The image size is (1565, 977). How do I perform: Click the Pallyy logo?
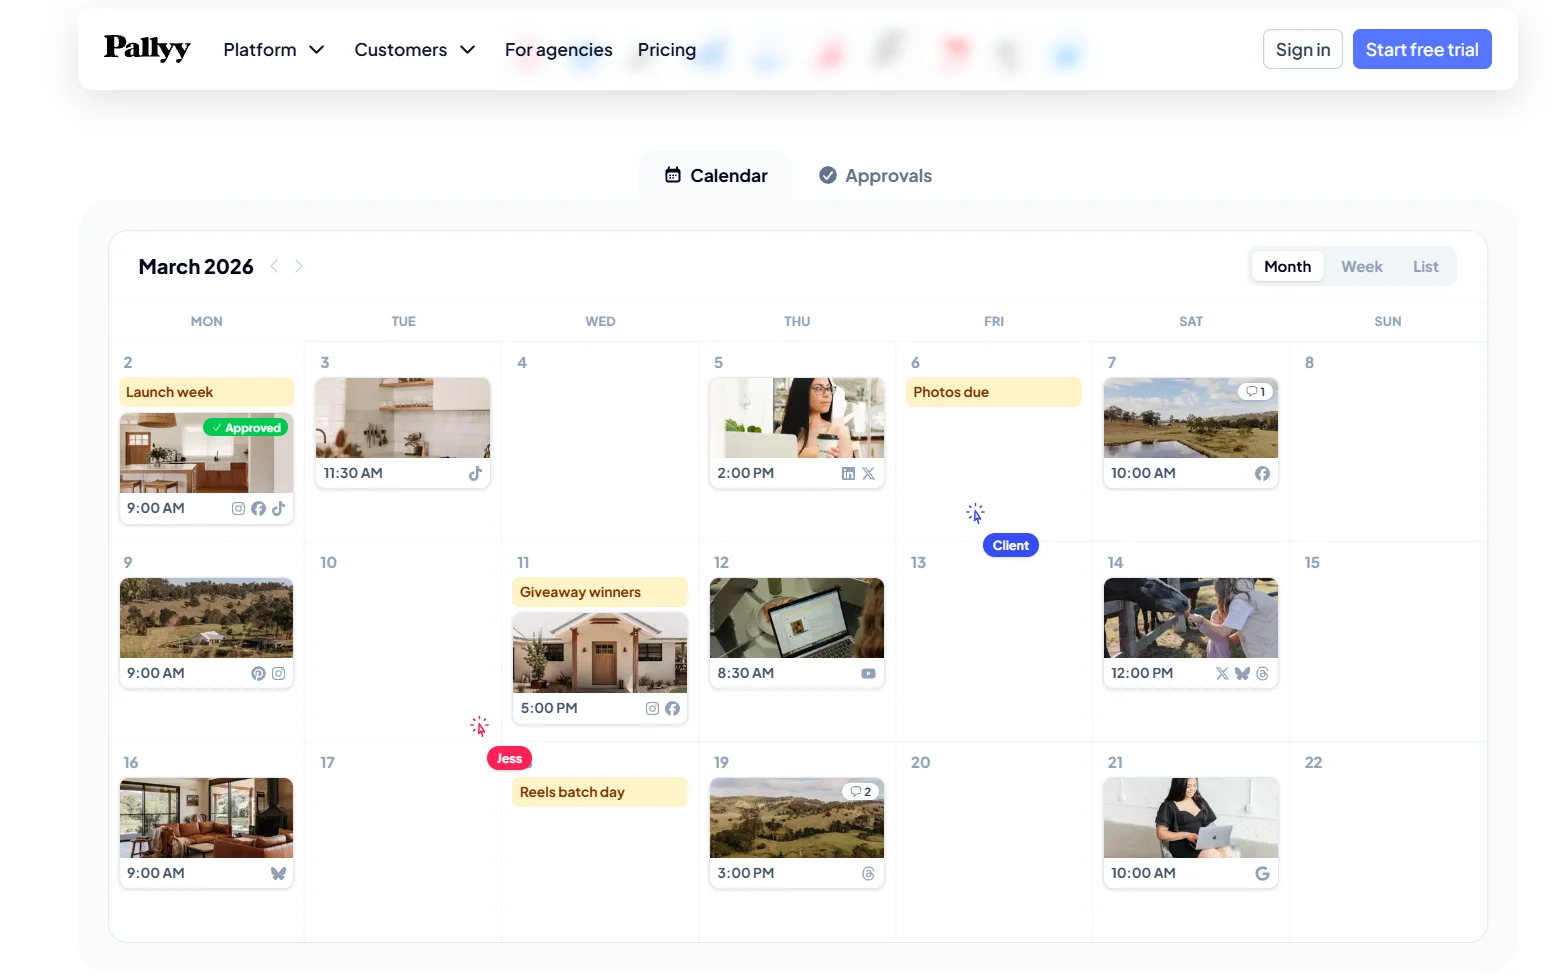click(147, 47)
